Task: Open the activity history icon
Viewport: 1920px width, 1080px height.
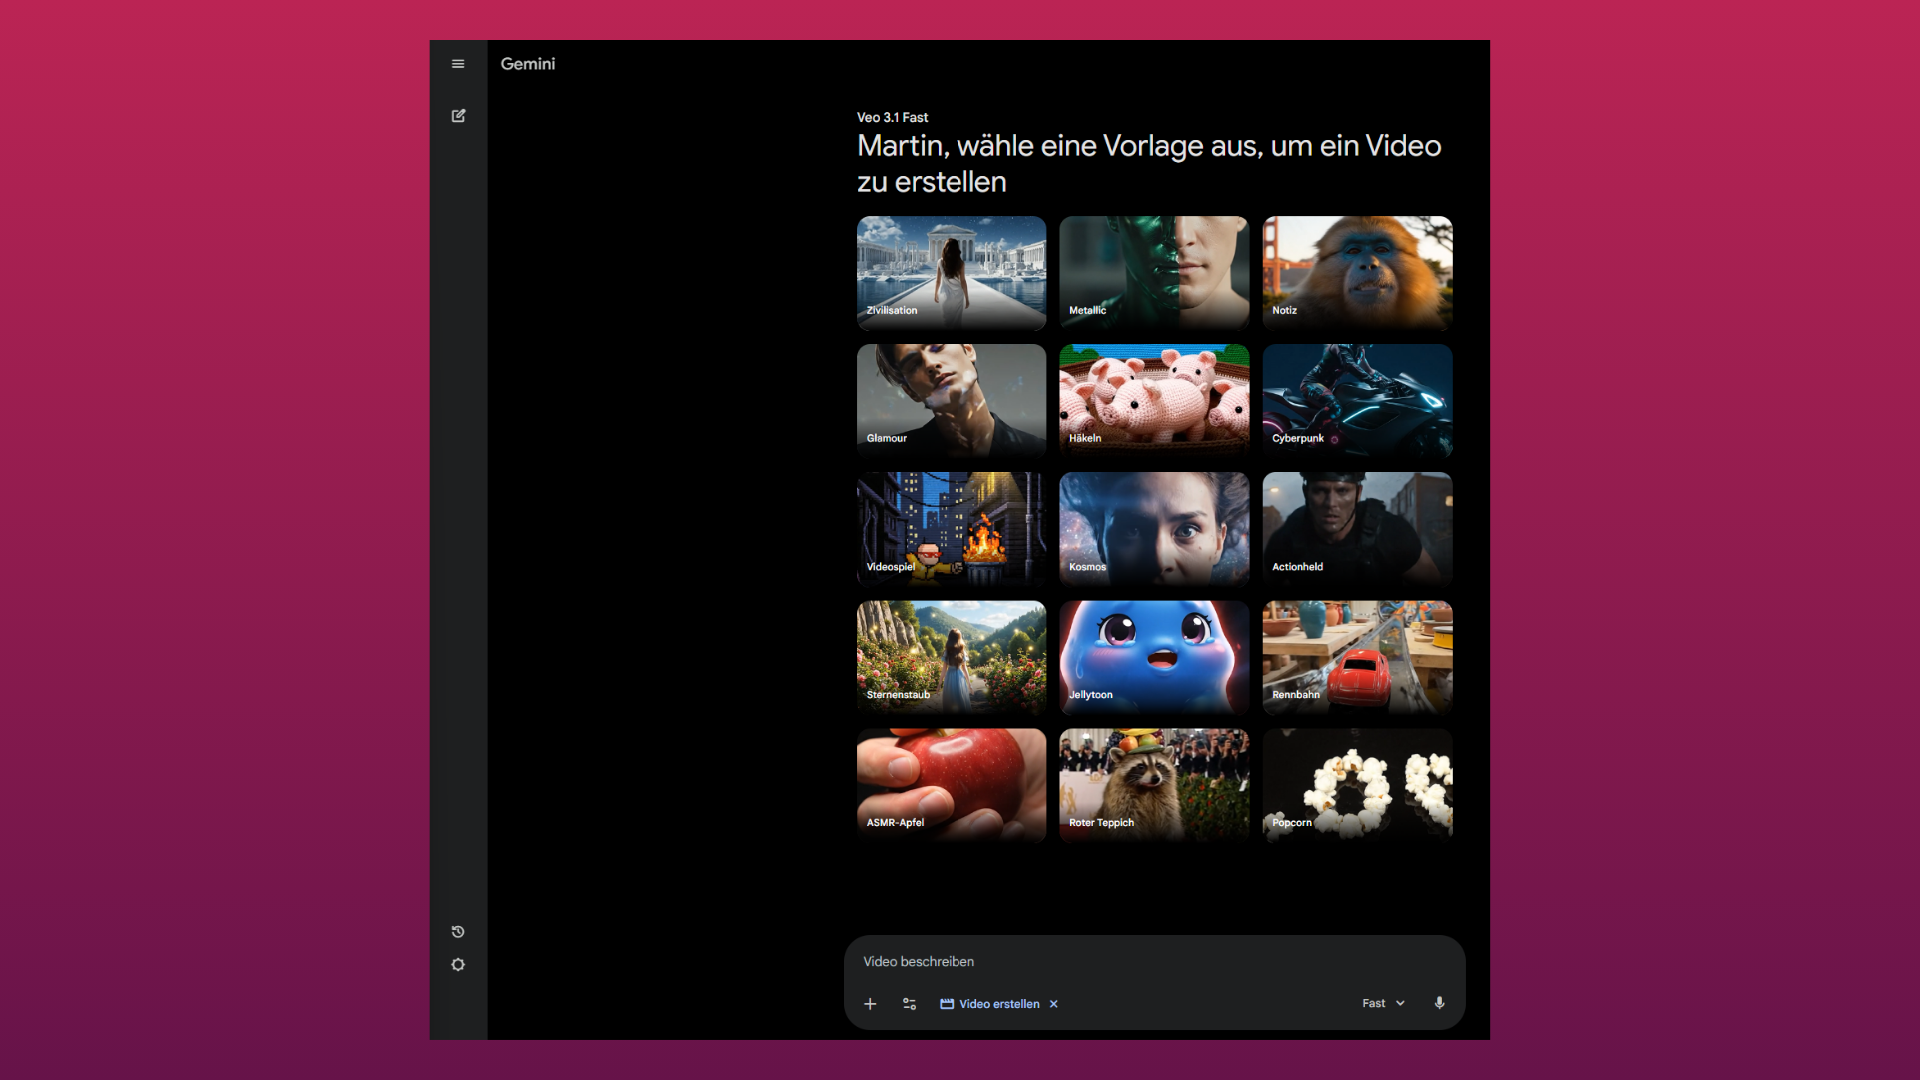Action: [458, 932]
